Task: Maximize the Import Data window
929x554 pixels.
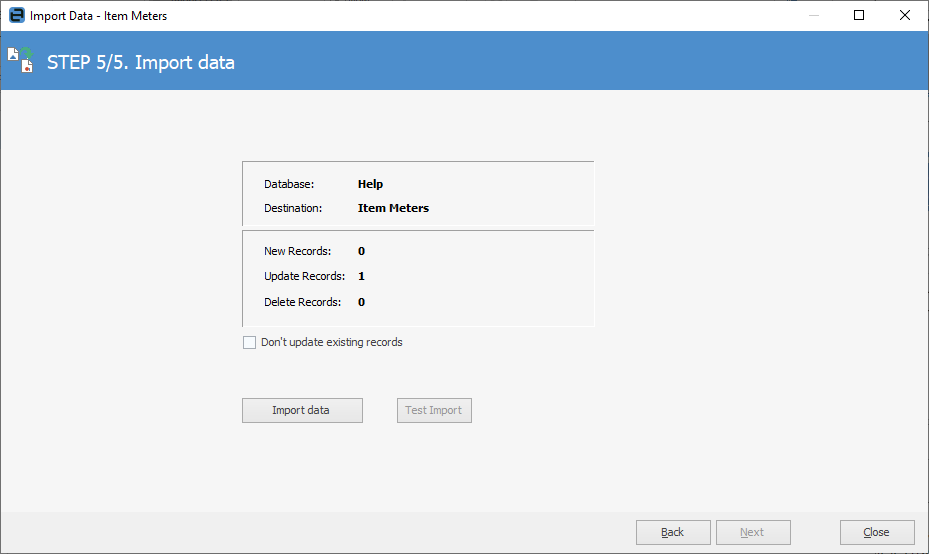Action: [859, 16]
